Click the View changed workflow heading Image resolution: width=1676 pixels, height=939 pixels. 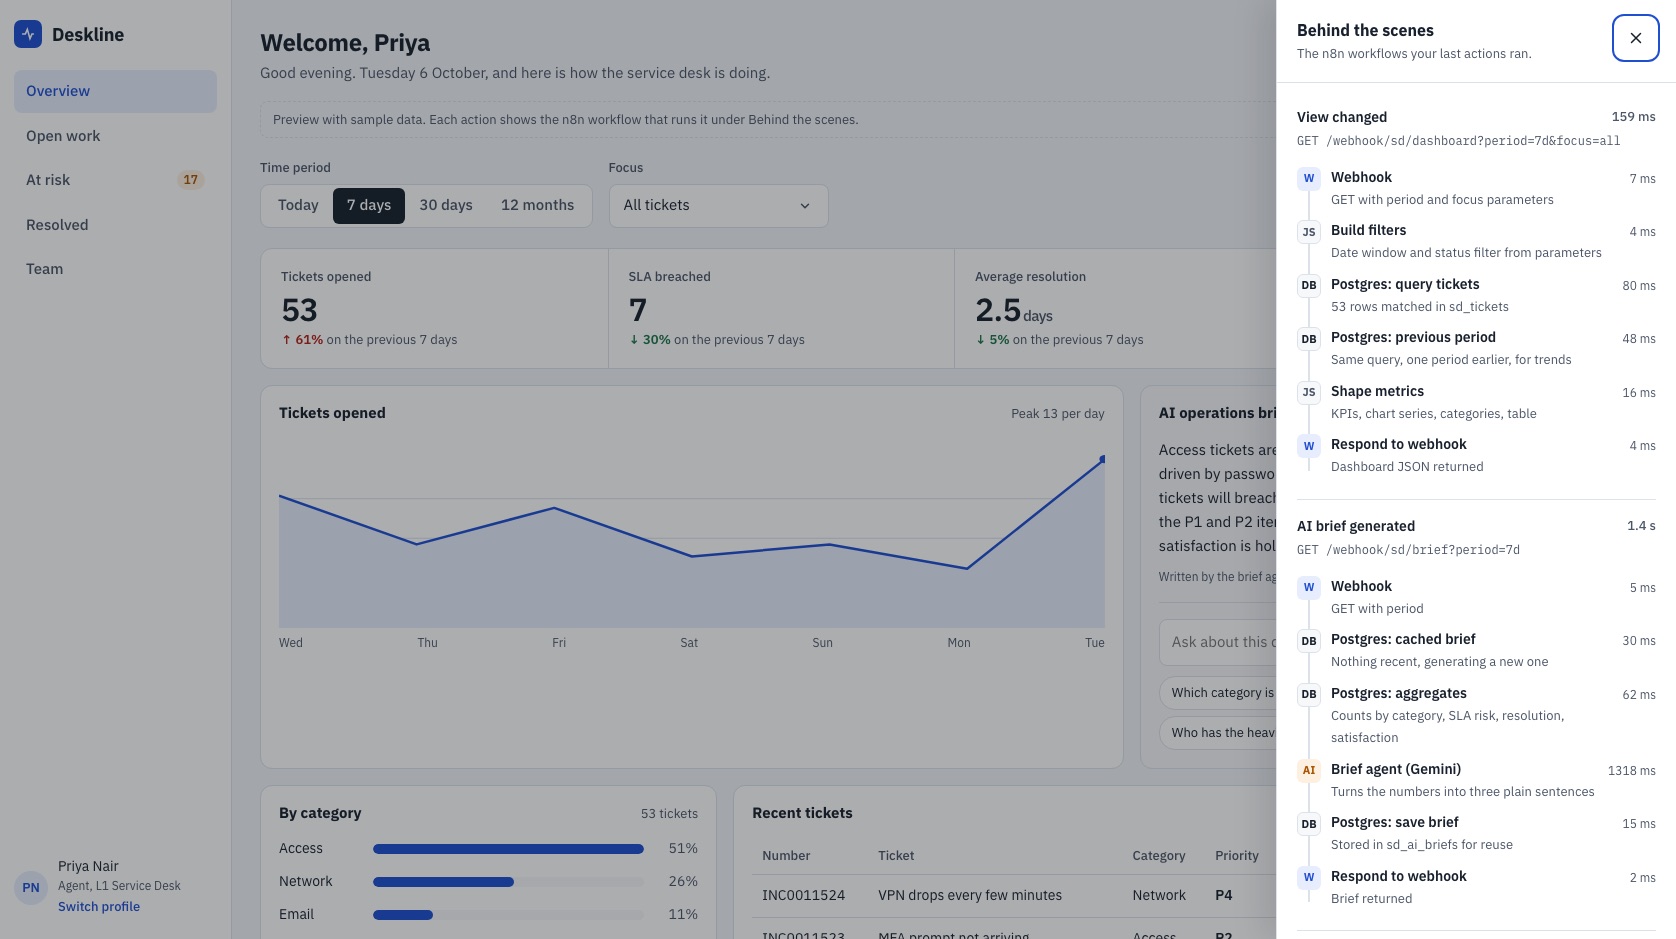(x=1342, y=117)
